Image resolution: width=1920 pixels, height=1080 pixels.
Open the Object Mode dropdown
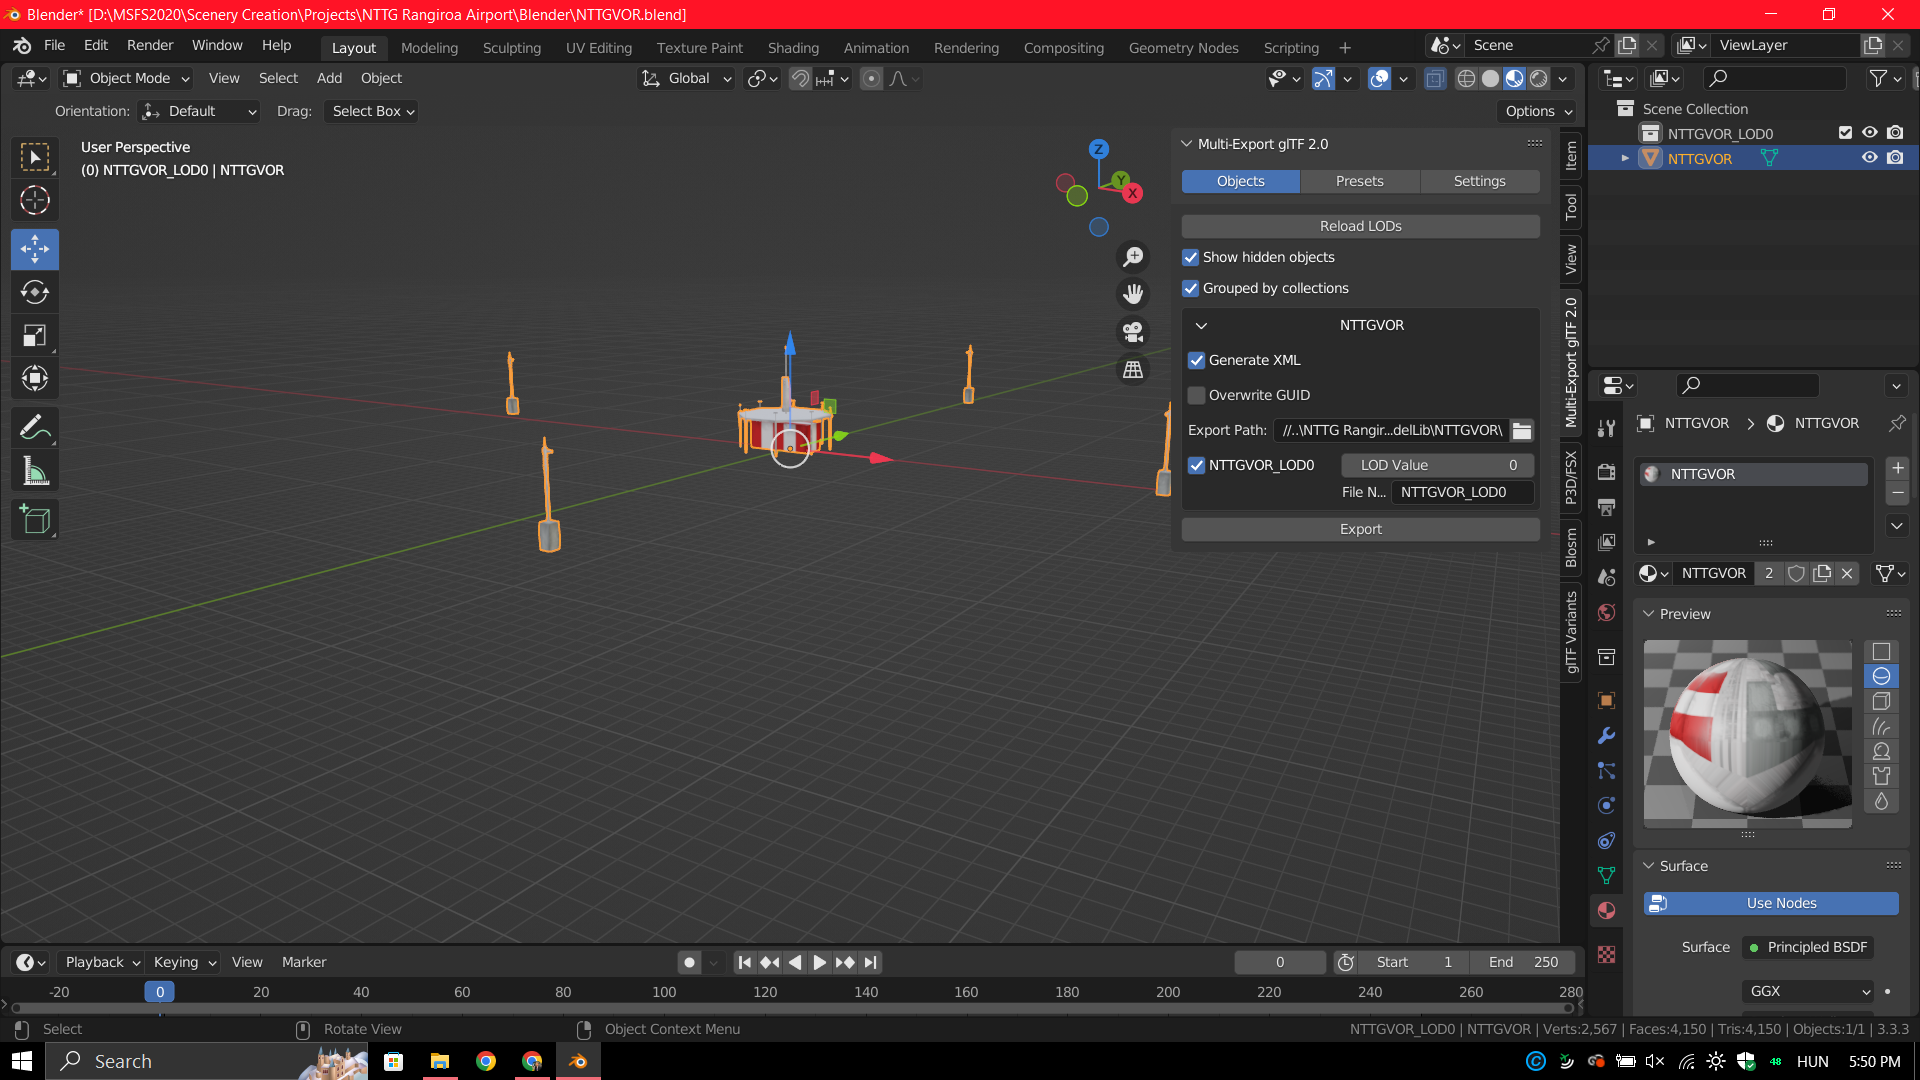point(126,78)
